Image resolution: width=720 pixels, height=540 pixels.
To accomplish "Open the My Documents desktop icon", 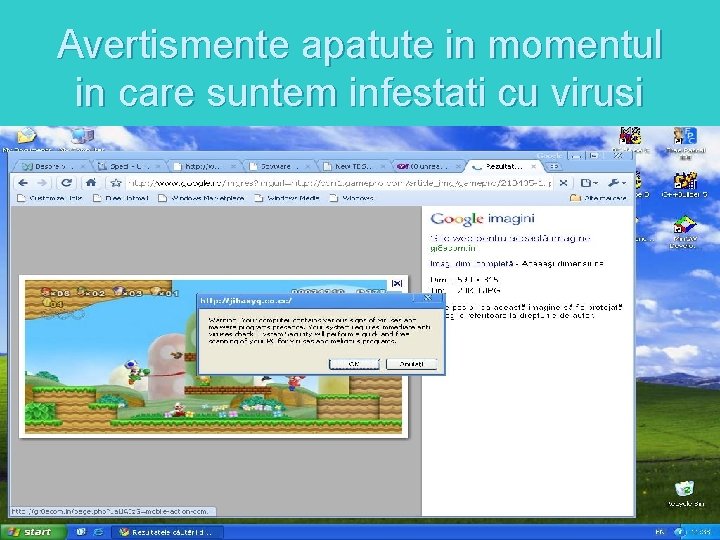I will tap(27, 139).
